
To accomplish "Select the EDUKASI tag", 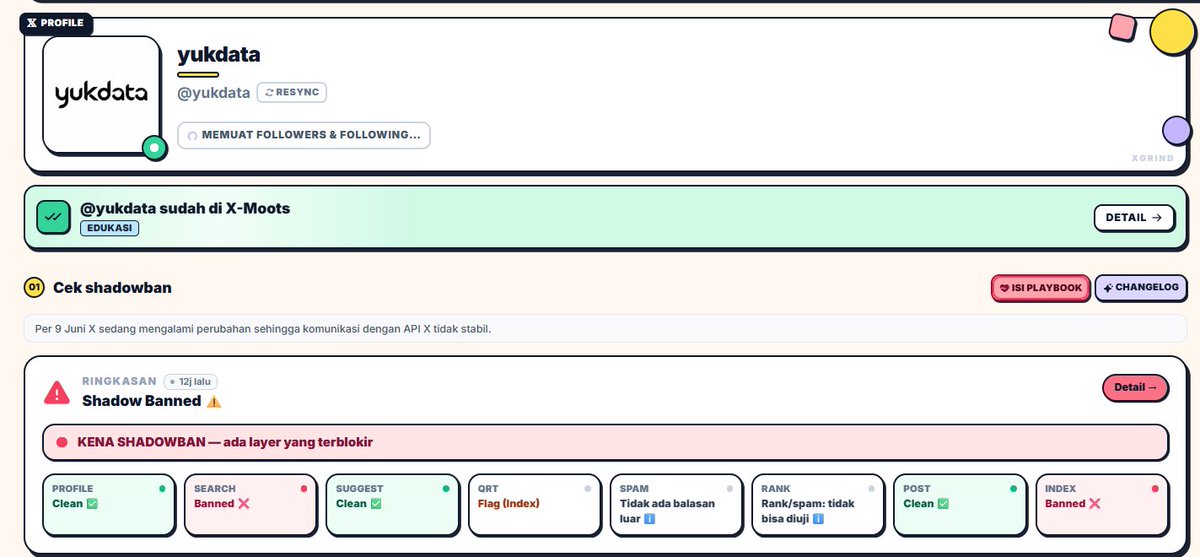I will click(109, 228).
